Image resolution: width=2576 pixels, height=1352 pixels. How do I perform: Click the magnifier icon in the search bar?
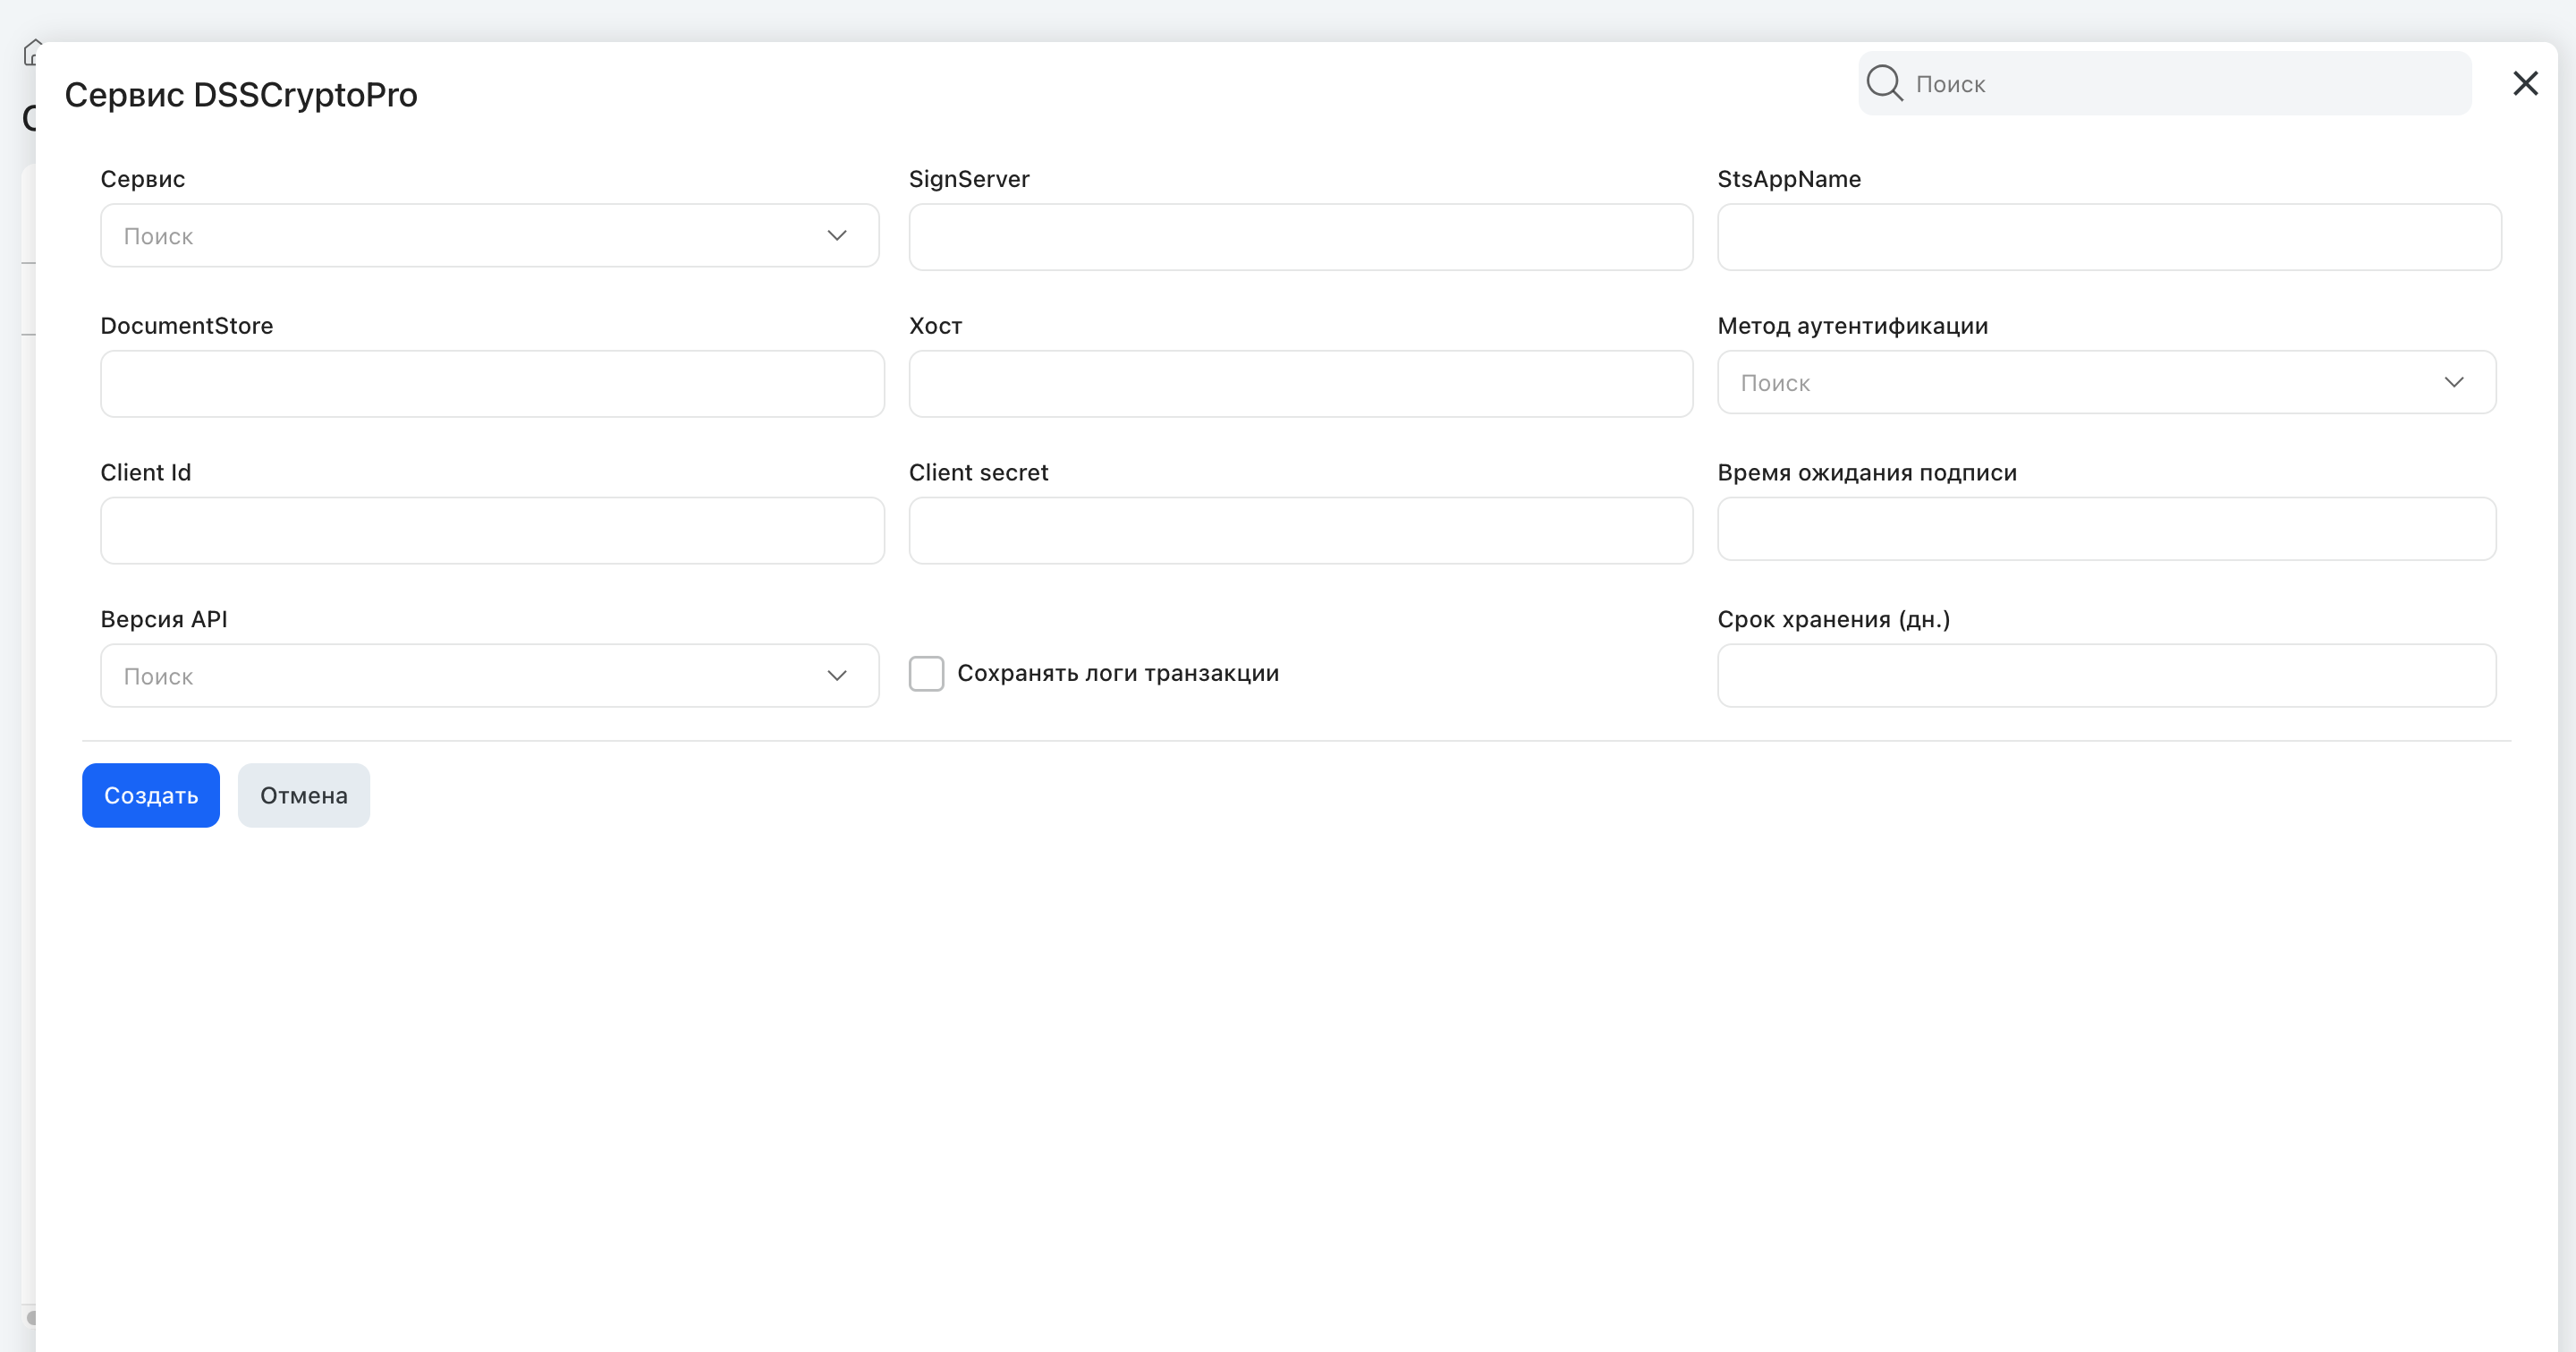pyautogui.click(x=1884, y=83)
